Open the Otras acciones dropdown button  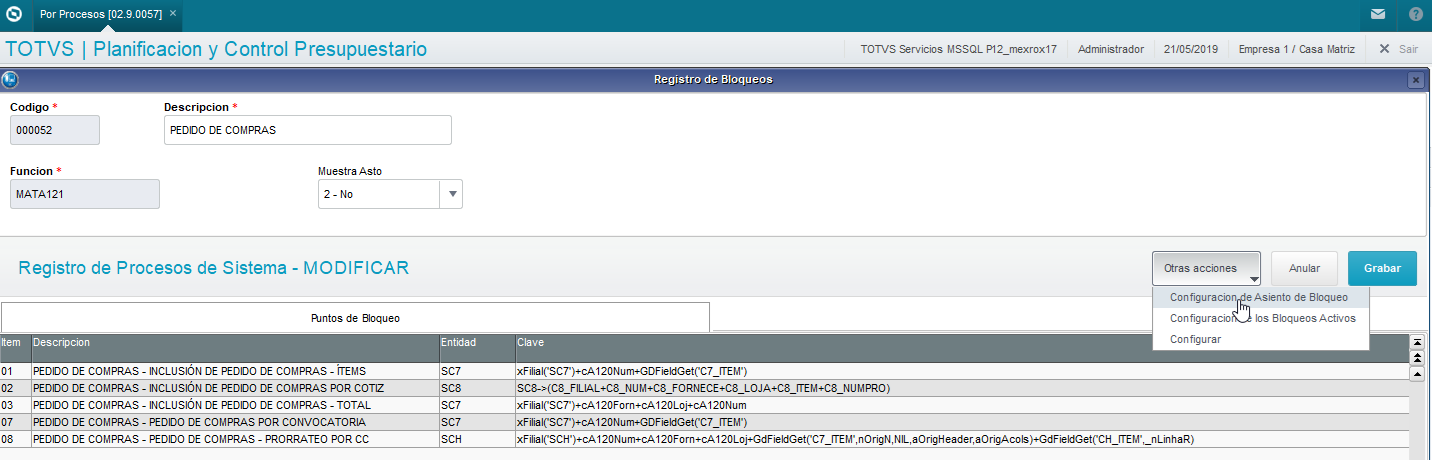tap(1206, 268)
